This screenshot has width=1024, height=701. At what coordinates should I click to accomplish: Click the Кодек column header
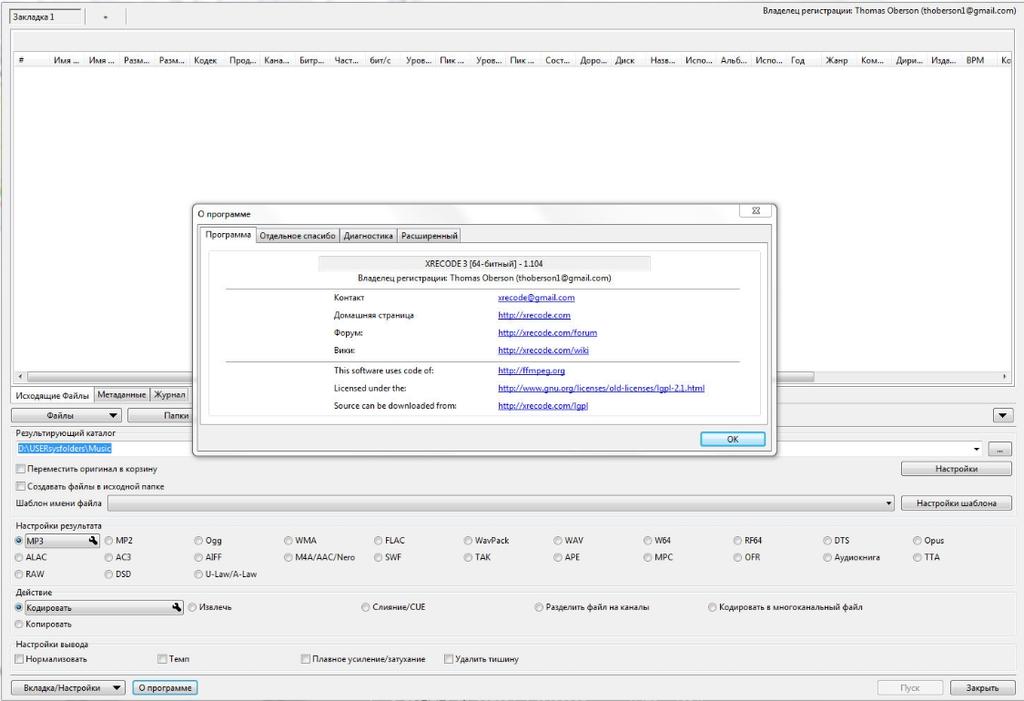click(205, 61)
